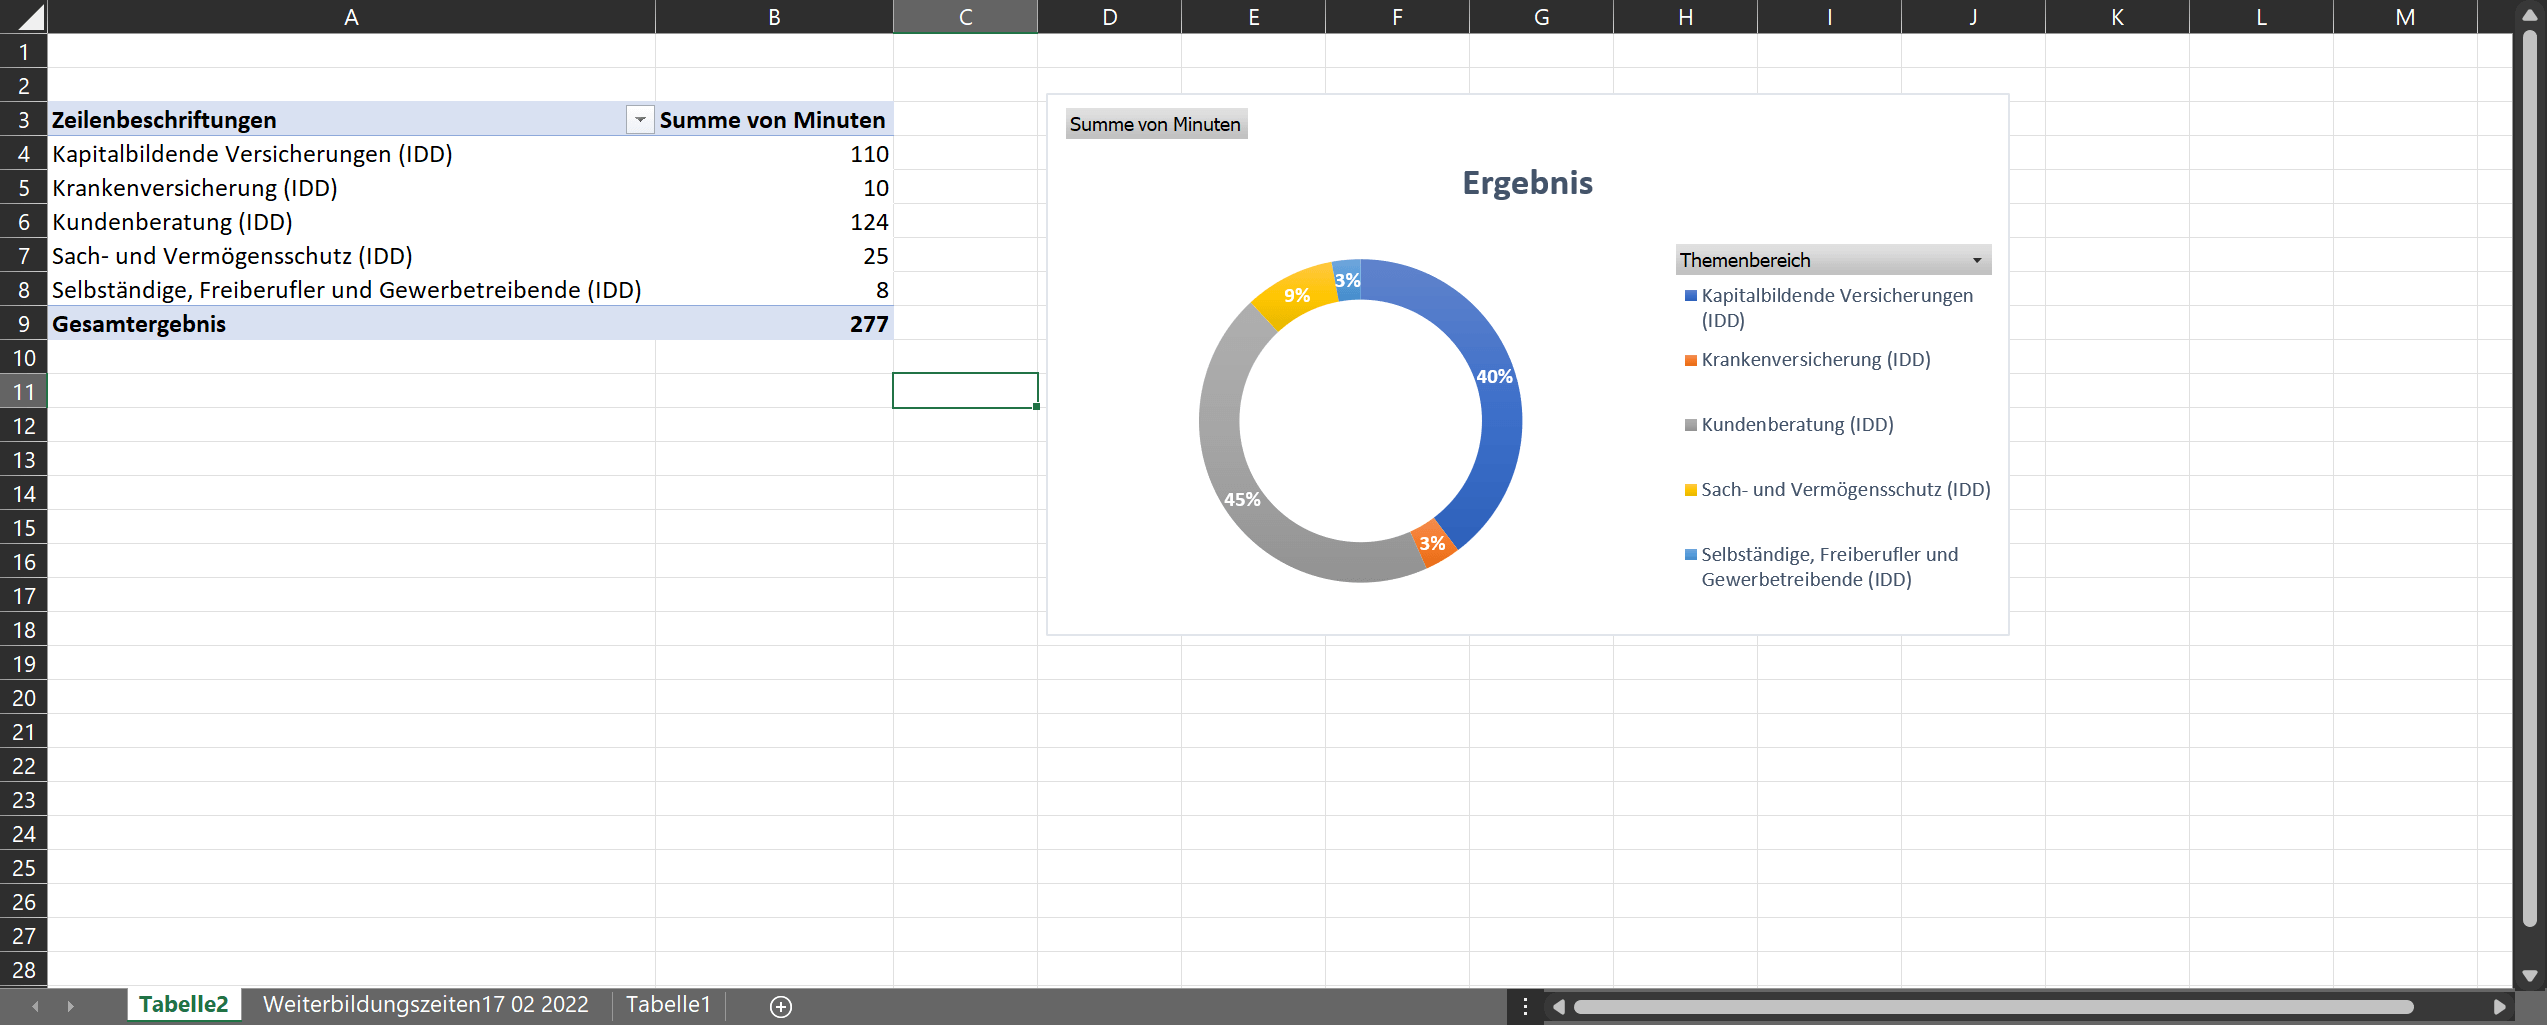Select row header 11
Viewport: 2547px width, 1025px height.
pos(24,392)
